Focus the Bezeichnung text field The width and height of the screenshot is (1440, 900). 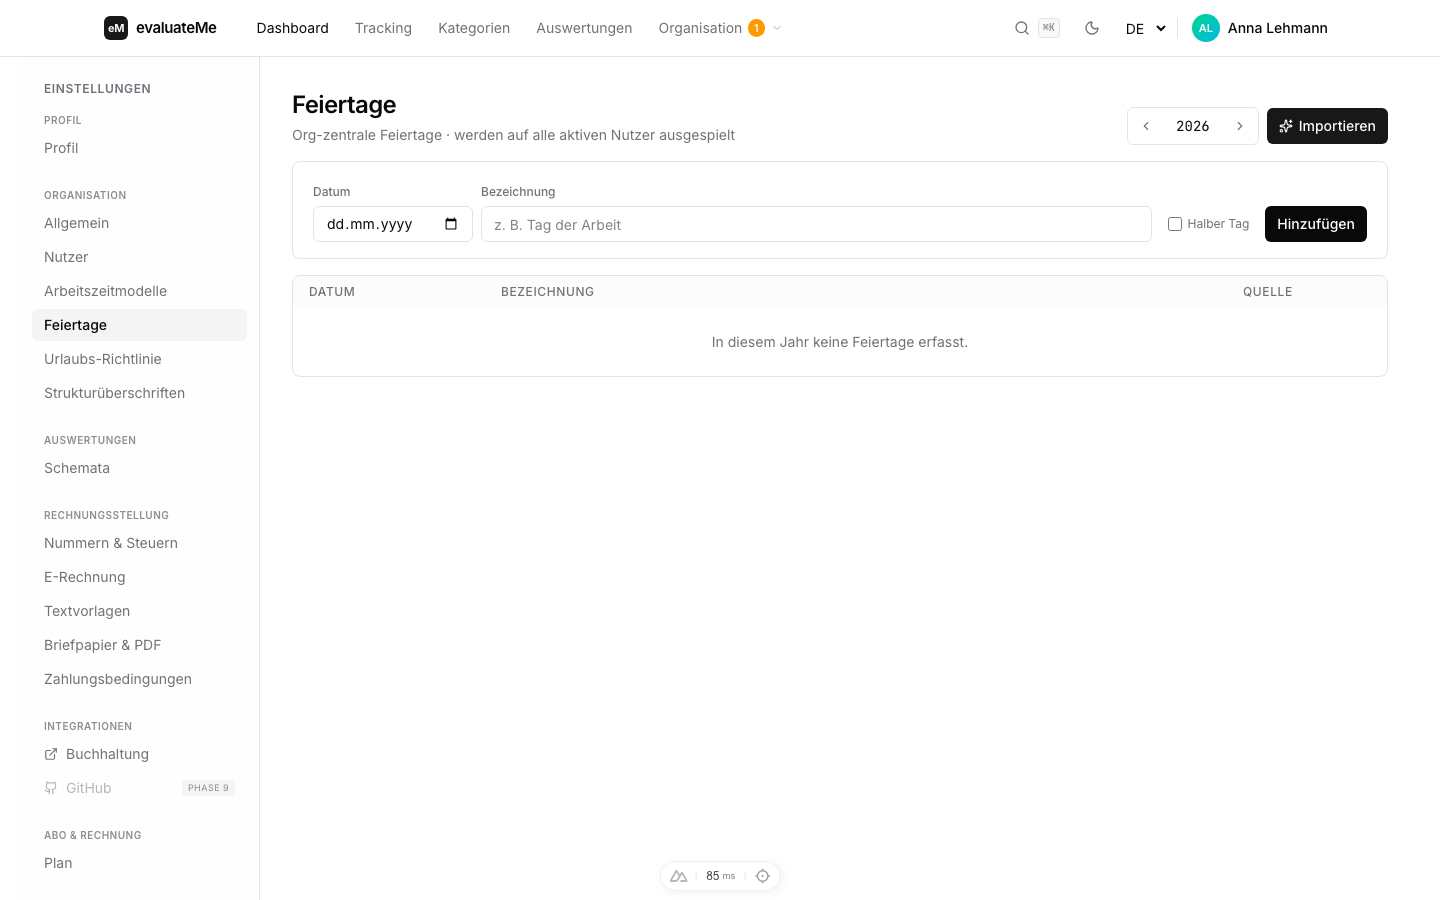point(816,224)
